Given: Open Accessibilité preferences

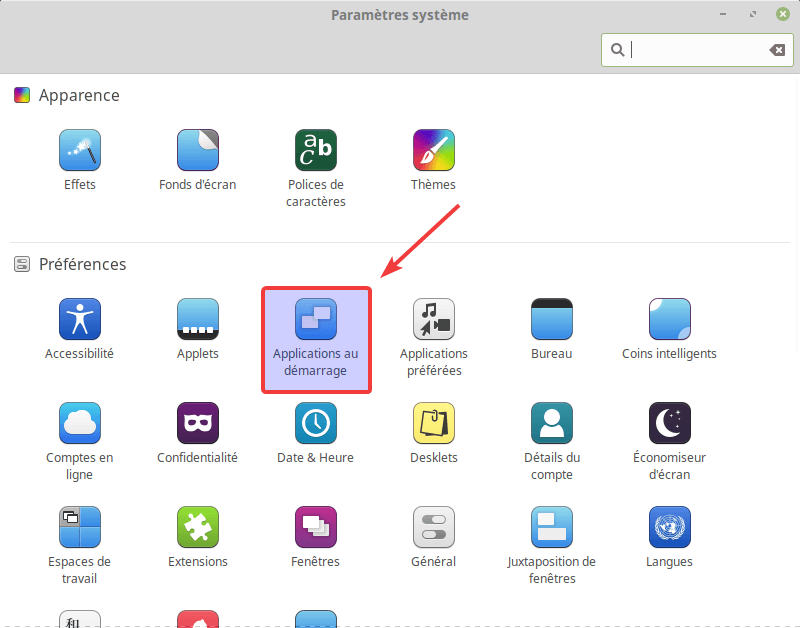Looking at the screenshot, I should [80, 319].
